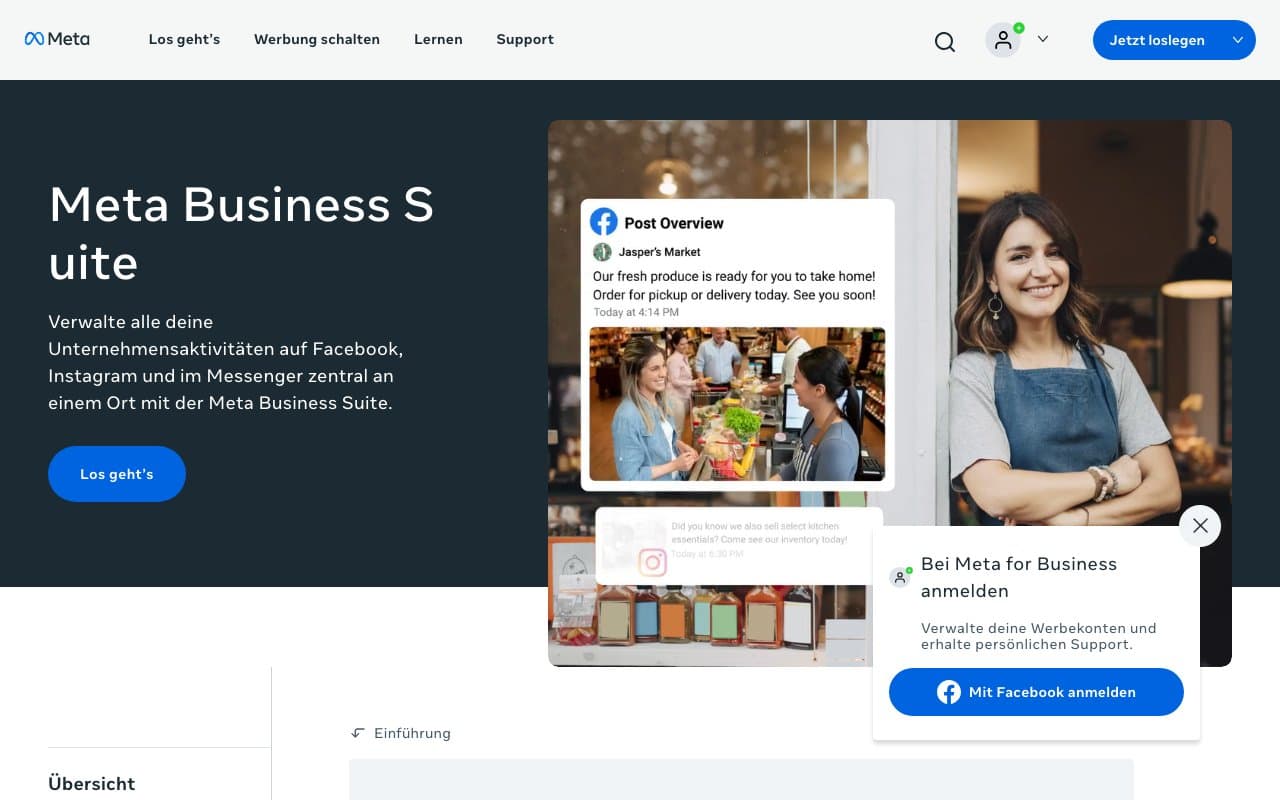Open the Support menu
Viewport: 1280px width, 800px height.
click(x=525, y=39)
